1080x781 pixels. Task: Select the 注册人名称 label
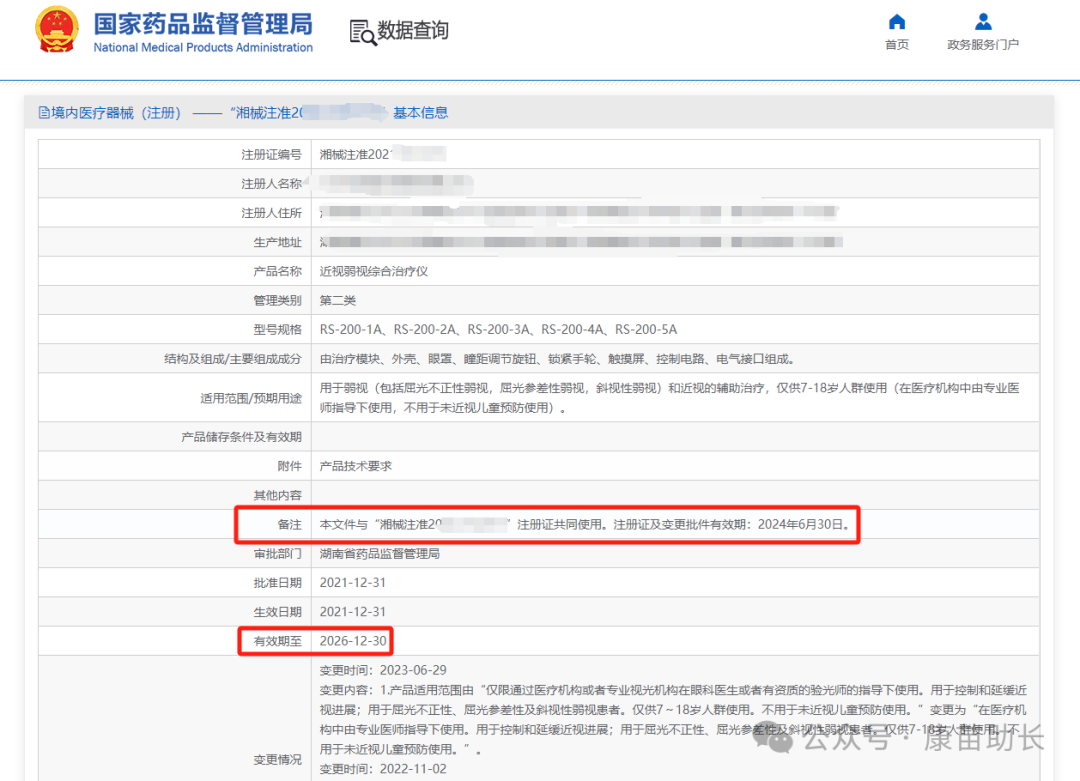(x=271, y=184)
